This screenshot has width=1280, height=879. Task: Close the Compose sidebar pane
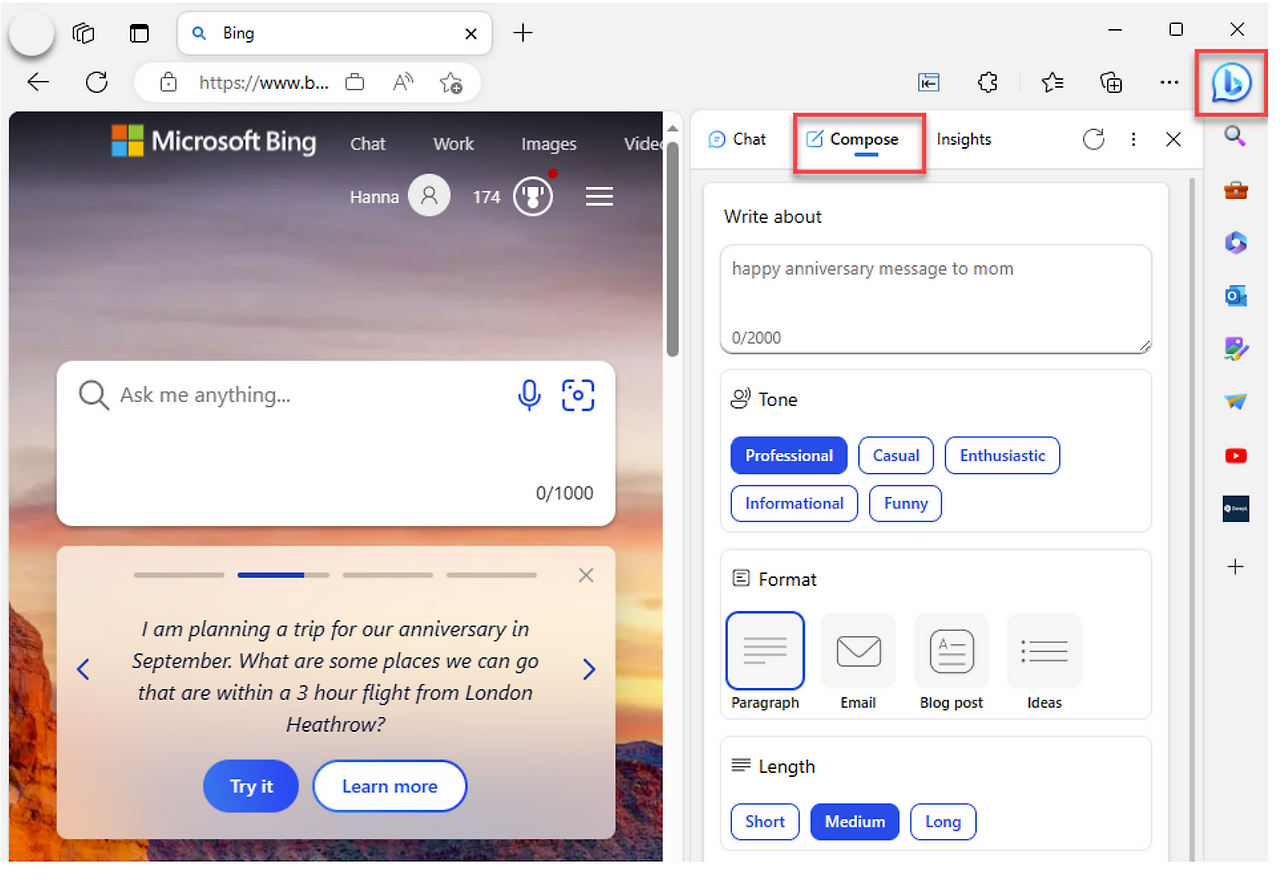click(1174, 139)
